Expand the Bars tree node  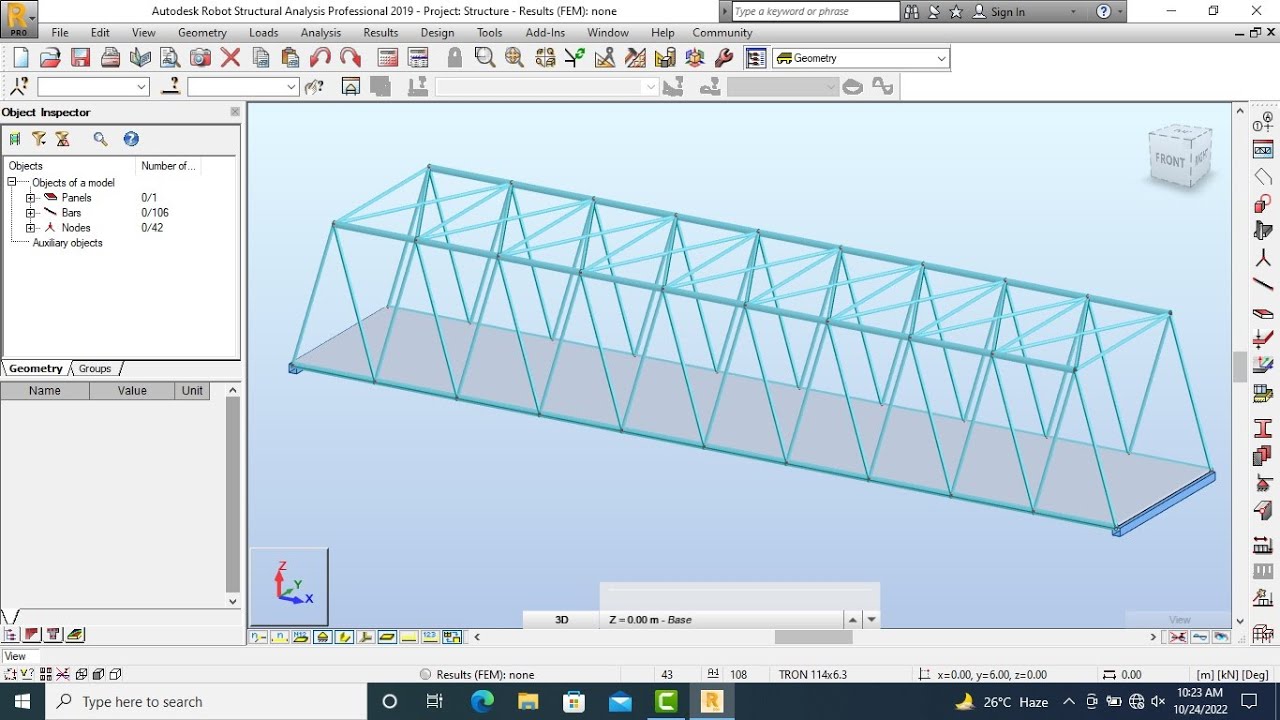(30, 213)
